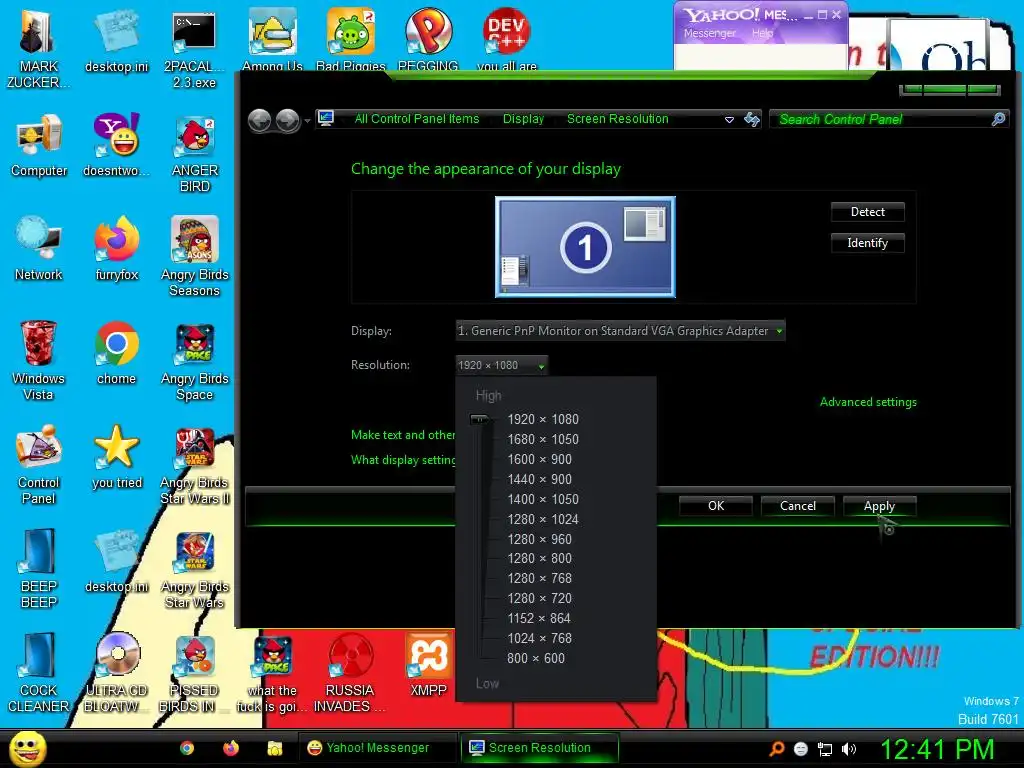This screenshot has height=768, width=1024.
Task: Click the Screen Resolution breadcrumb
Action: (618, 119)
